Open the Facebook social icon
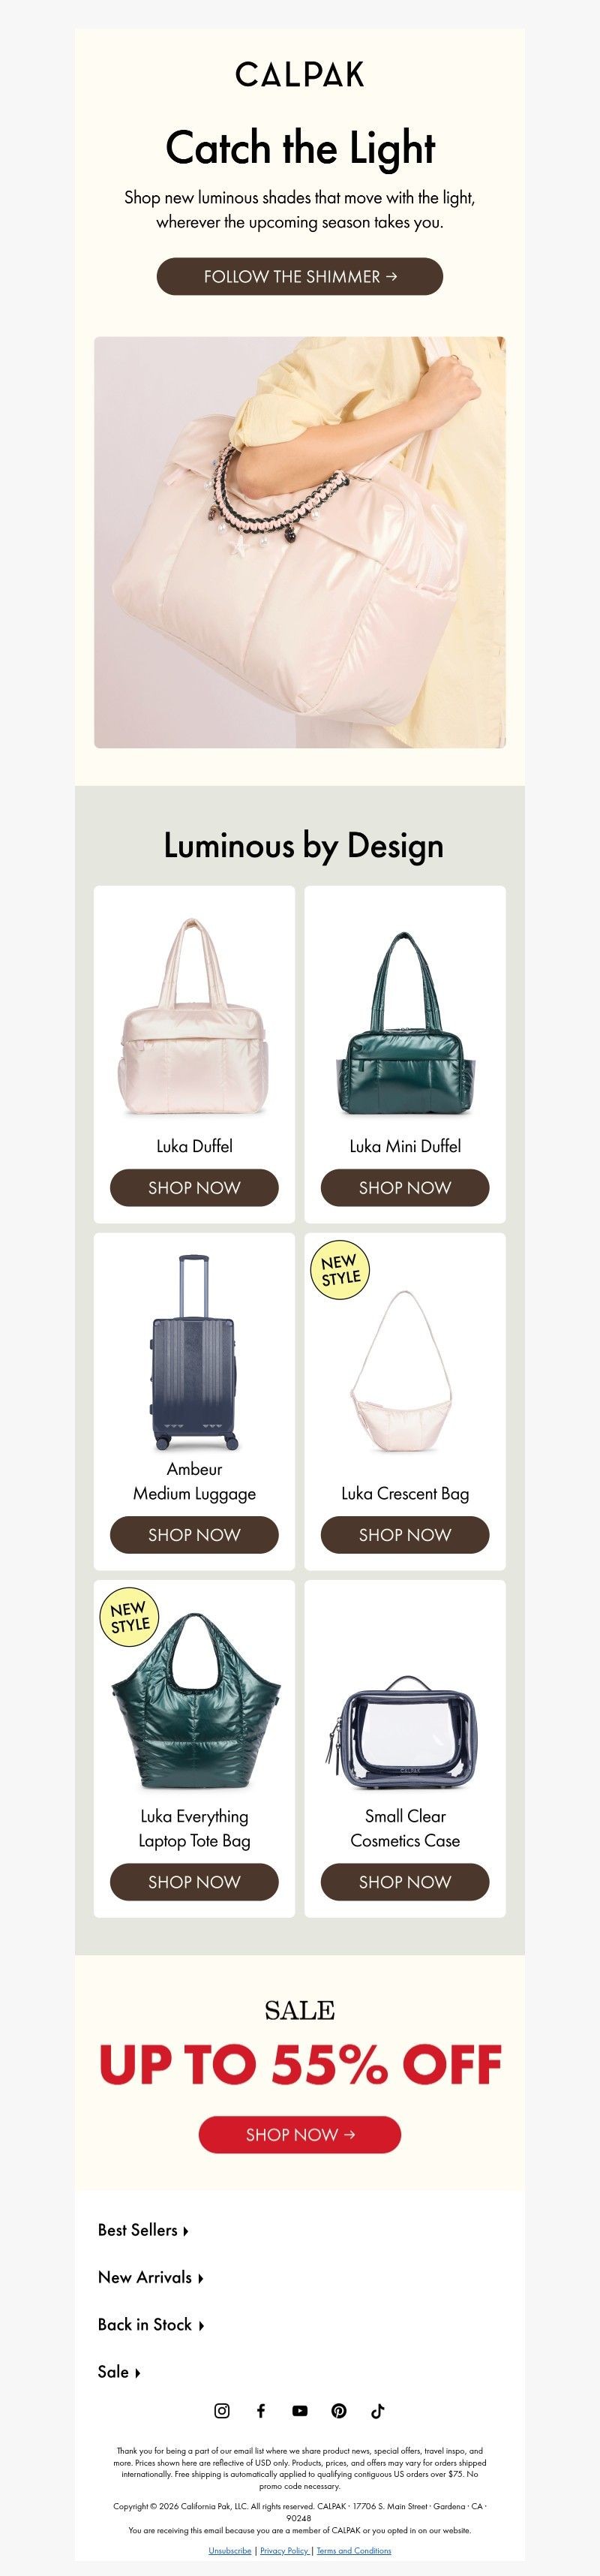Screen dimensions: 600x2576 [261, 2410]
